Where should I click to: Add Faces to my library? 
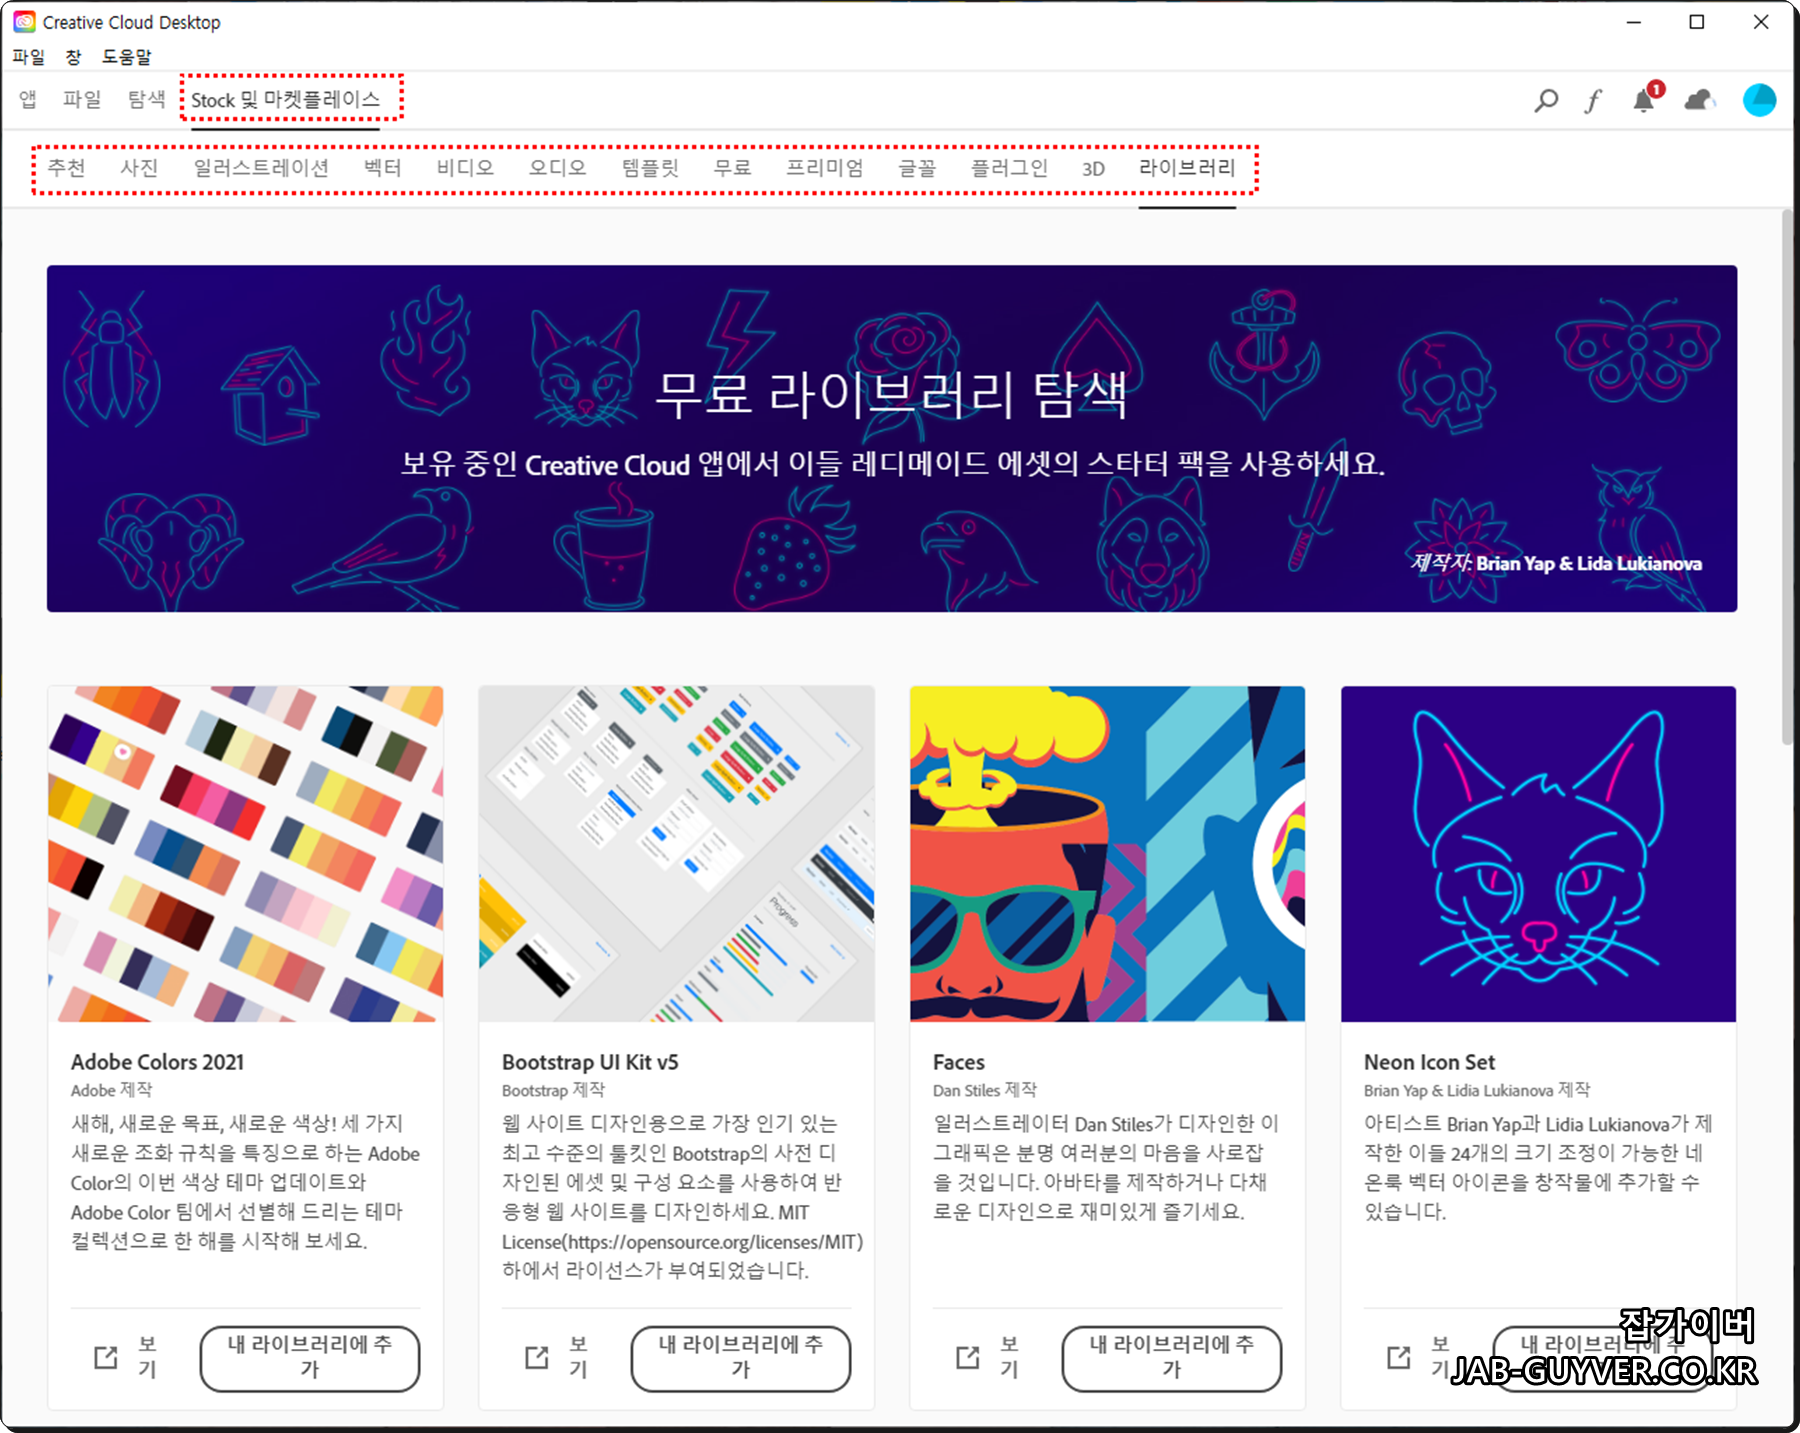(x=1172, y=1358)
